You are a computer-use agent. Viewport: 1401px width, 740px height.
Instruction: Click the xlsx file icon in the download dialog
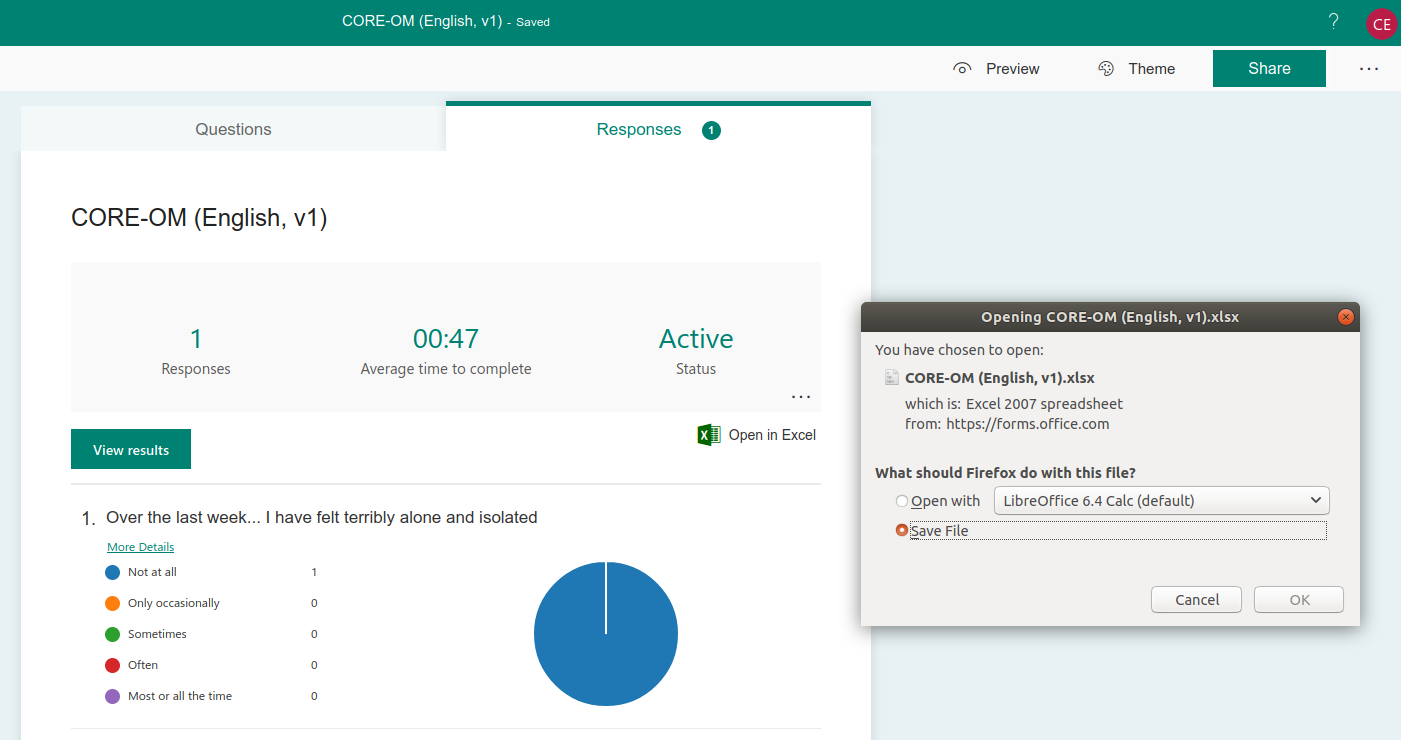pos(893,377)
